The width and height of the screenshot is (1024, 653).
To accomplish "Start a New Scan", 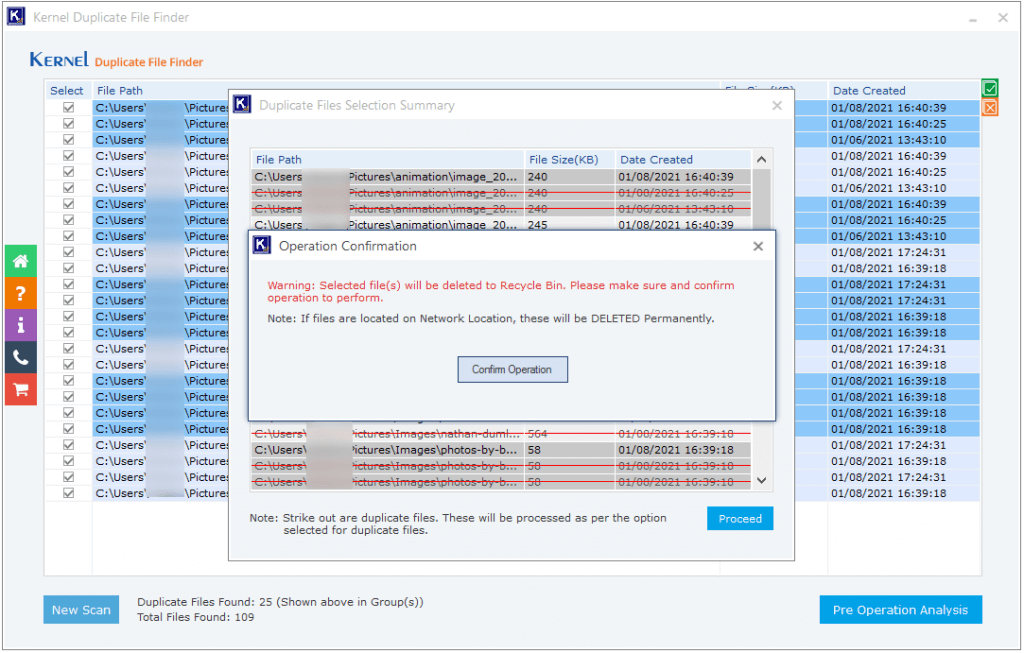I will pyautogui.click(x=81, y=610).
